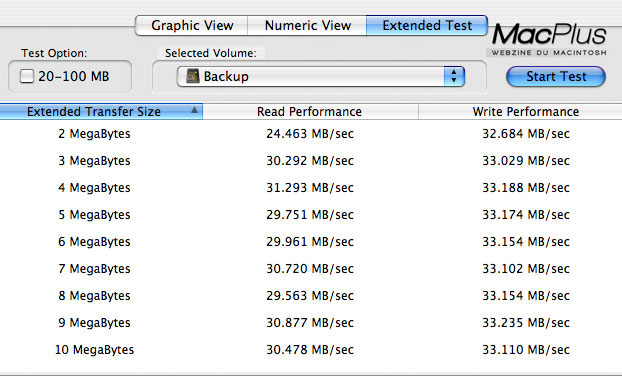Select the 7 MegaBytes transfer row
622x376 pixels.
pos(311,269)
